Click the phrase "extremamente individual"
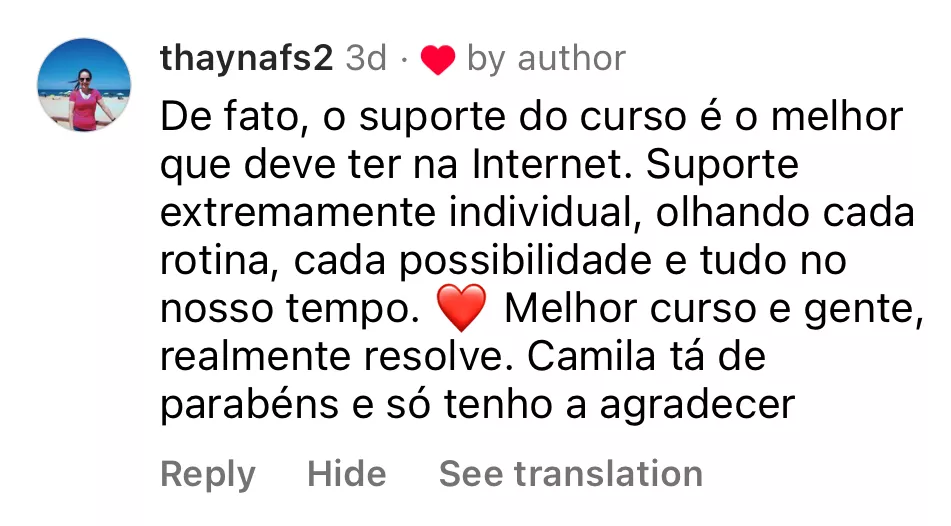The height and width of the screenshot is (526, 951). [400, 213]
